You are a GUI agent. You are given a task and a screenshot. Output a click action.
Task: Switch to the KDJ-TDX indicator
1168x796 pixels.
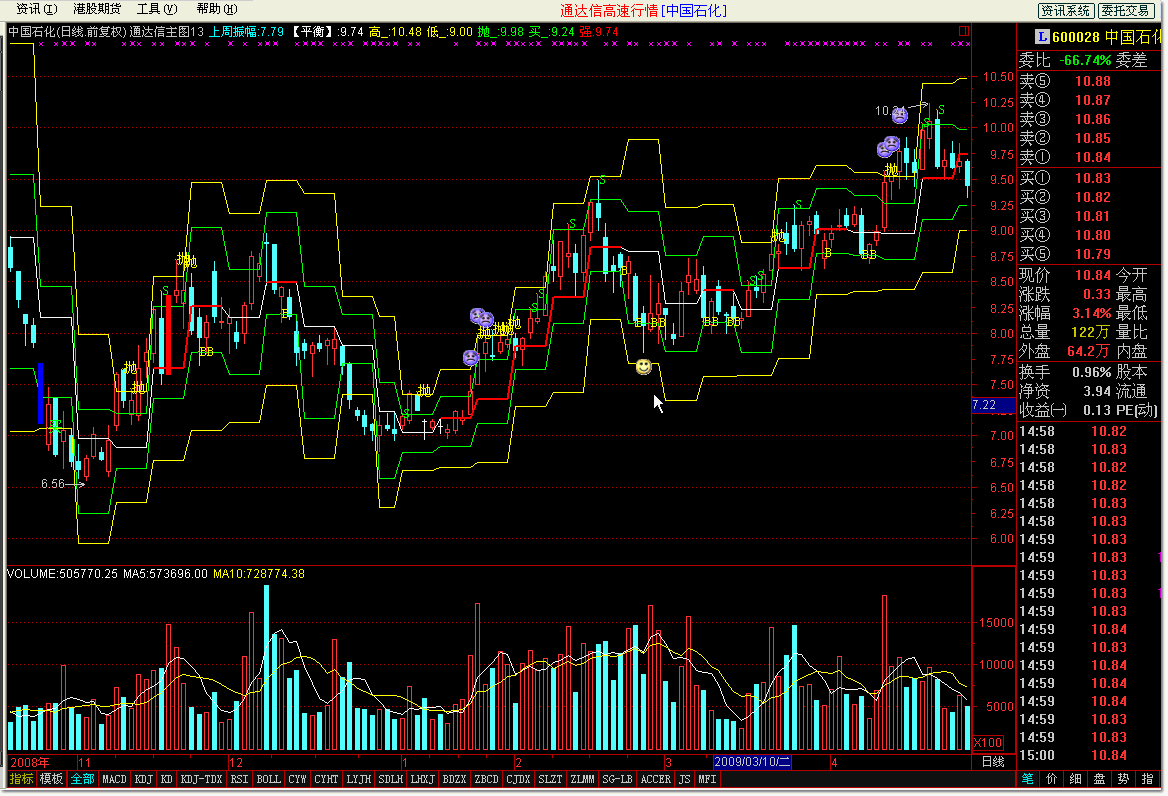point(201,779)
